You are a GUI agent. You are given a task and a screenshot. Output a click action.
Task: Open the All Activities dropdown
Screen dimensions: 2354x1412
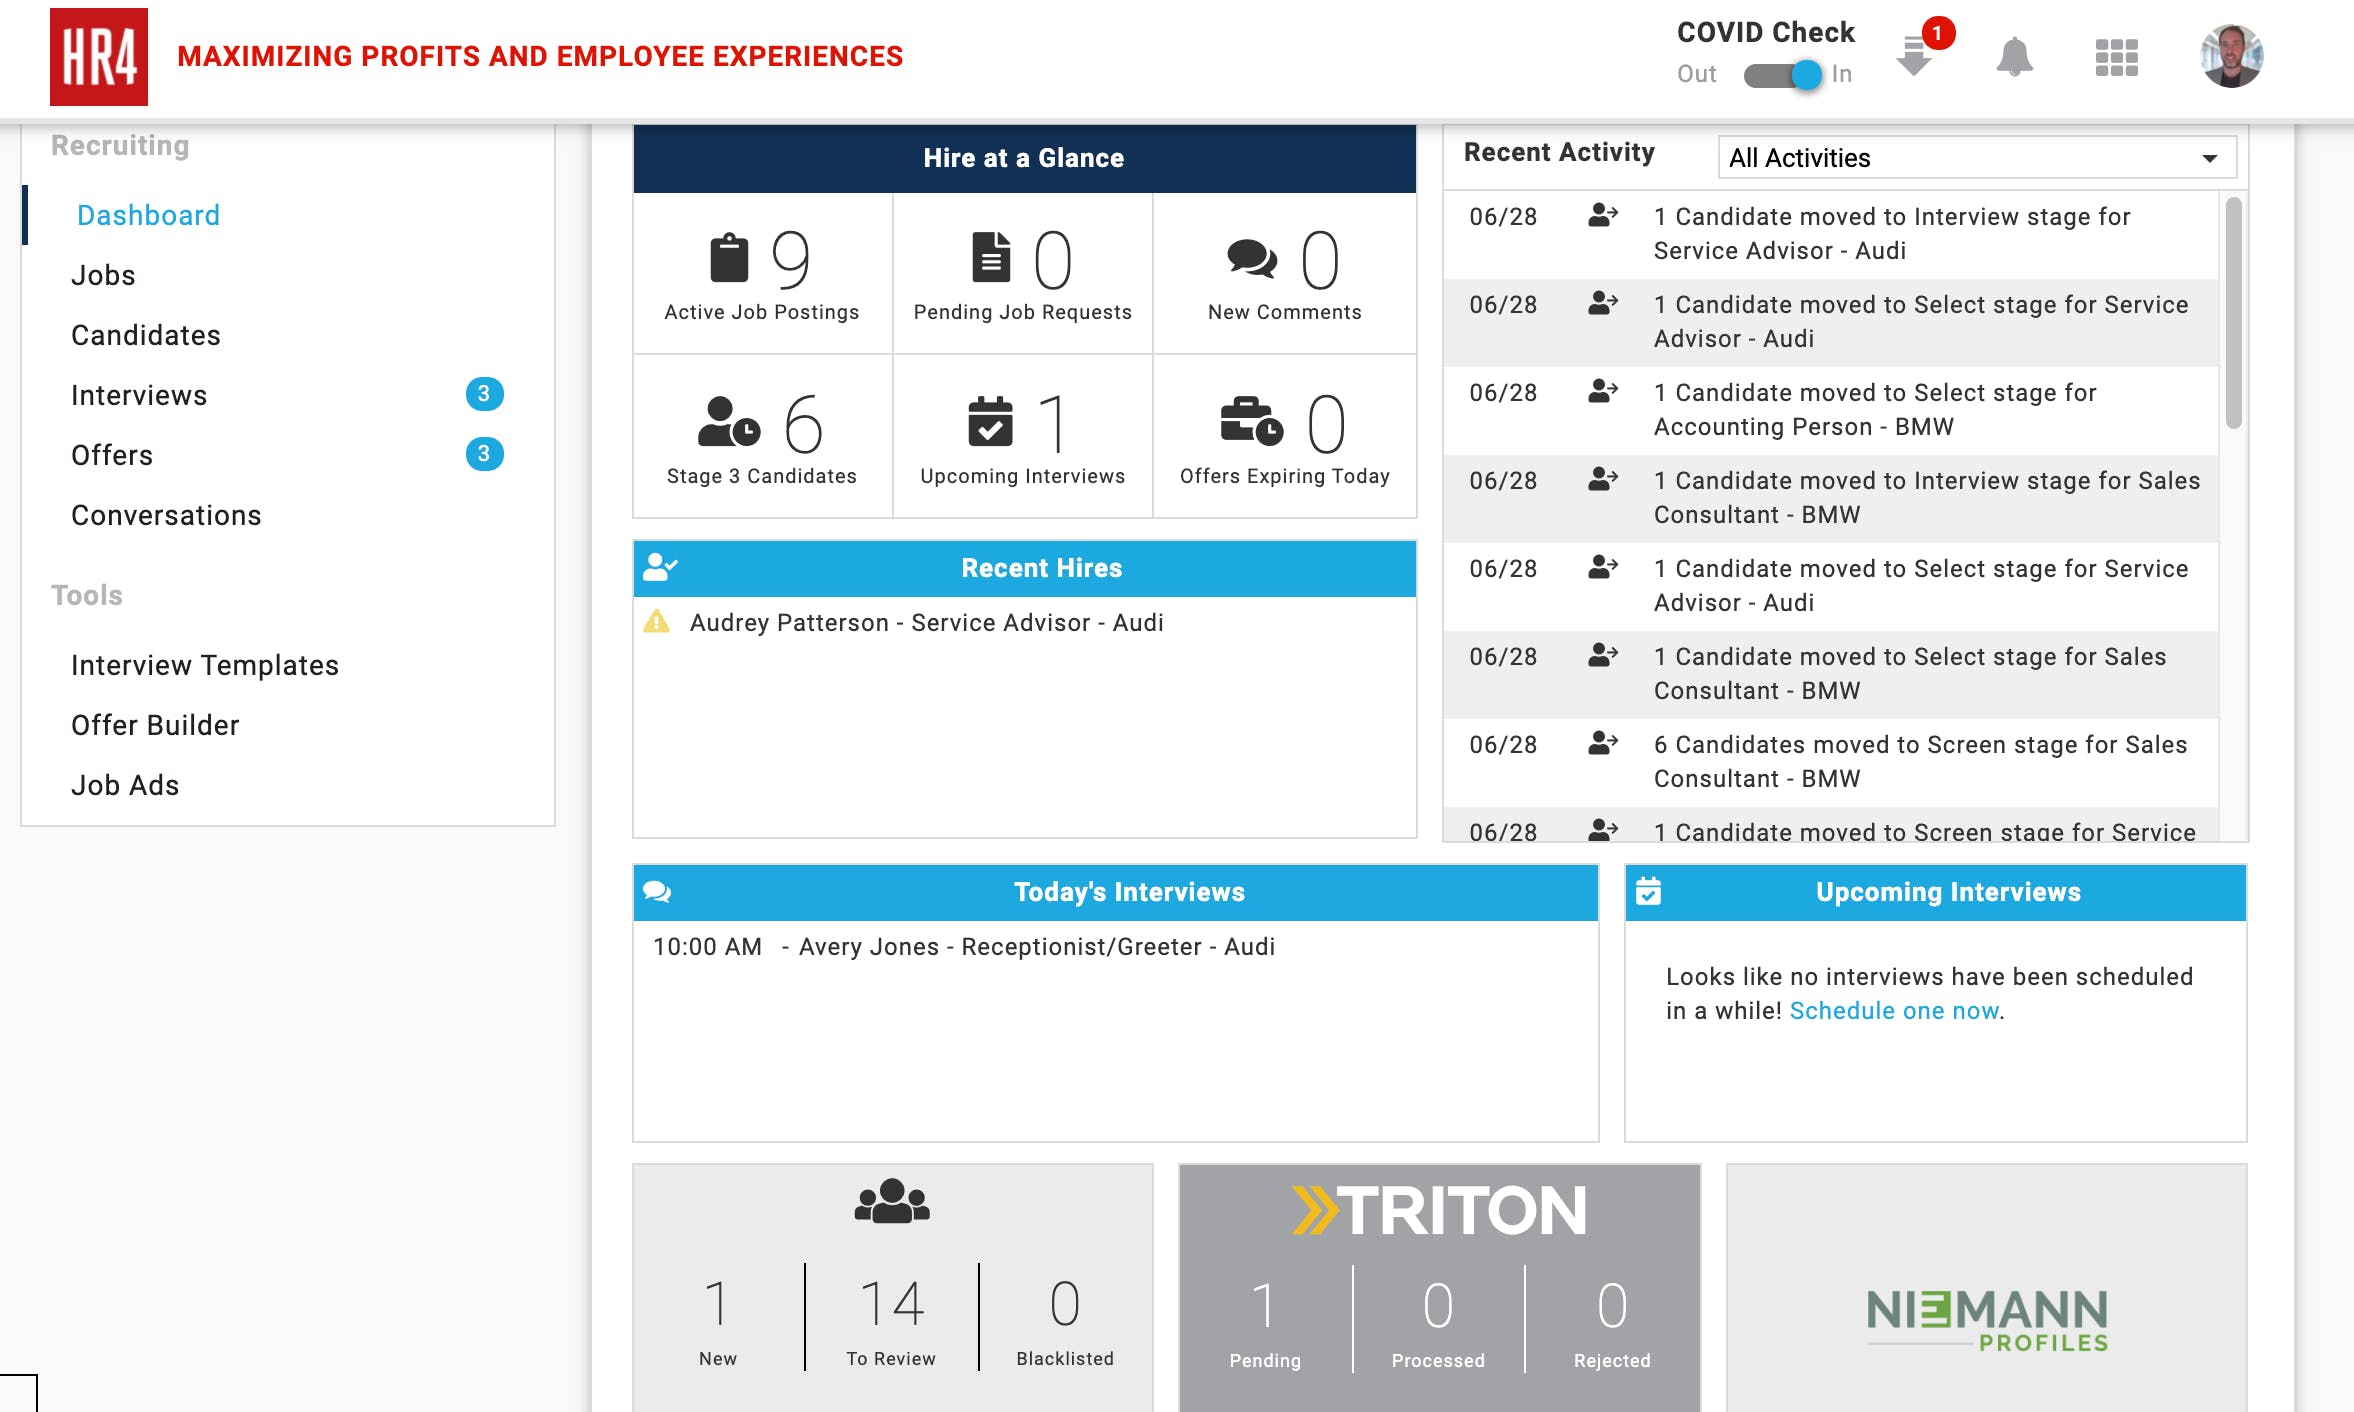point(1976,158)
